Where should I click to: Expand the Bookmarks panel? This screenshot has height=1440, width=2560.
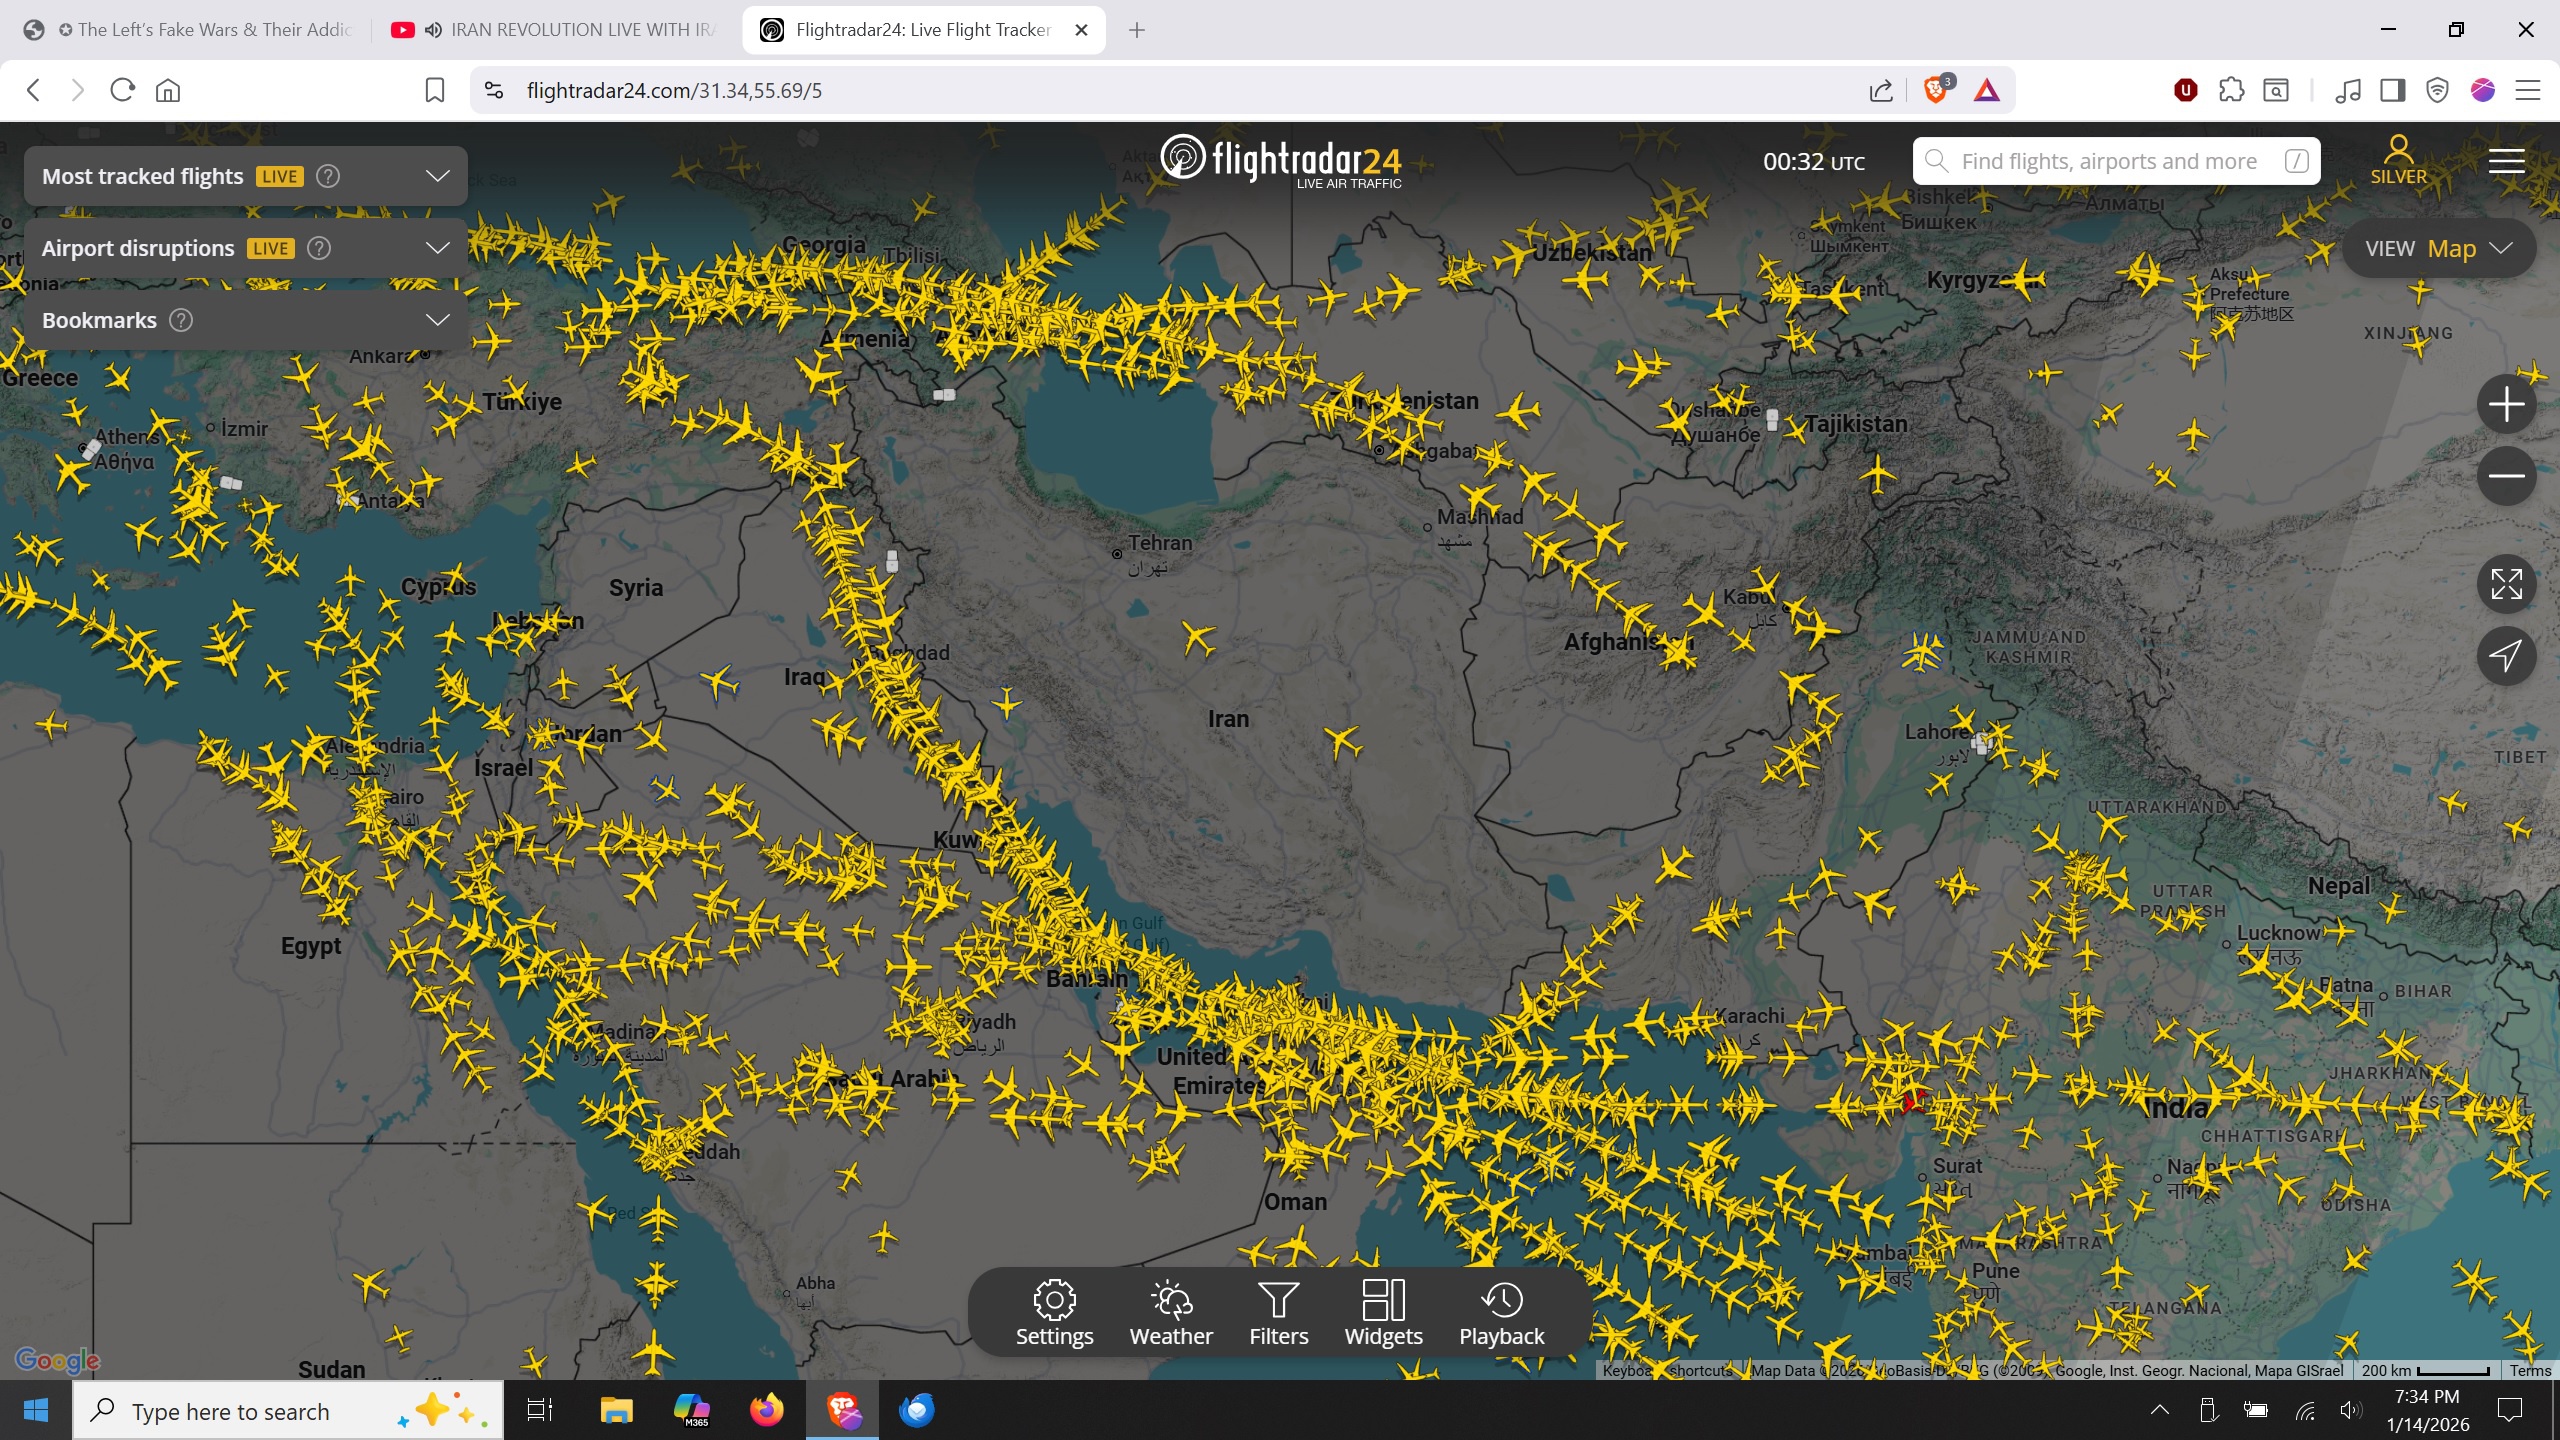click(x=437, y=320)
